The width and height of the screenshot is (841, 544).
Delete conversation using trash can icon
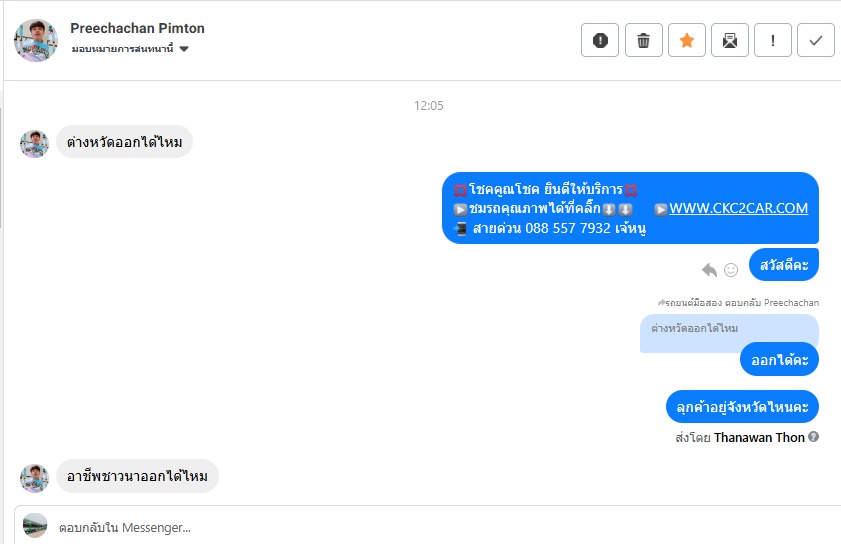[644, 40]
